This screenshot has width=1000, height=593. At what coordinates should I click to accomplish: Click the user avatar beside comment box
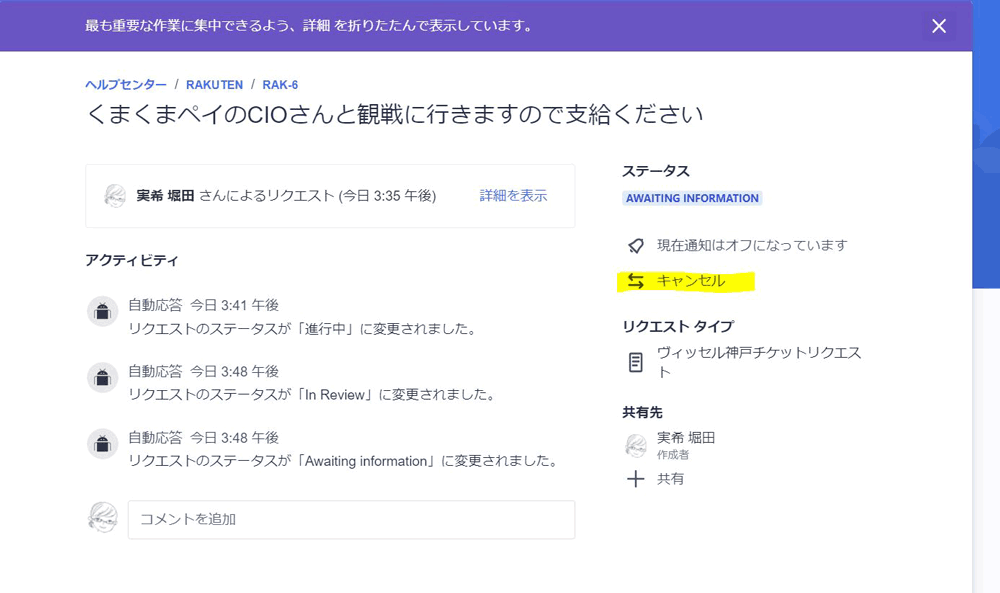coord(103,517)
